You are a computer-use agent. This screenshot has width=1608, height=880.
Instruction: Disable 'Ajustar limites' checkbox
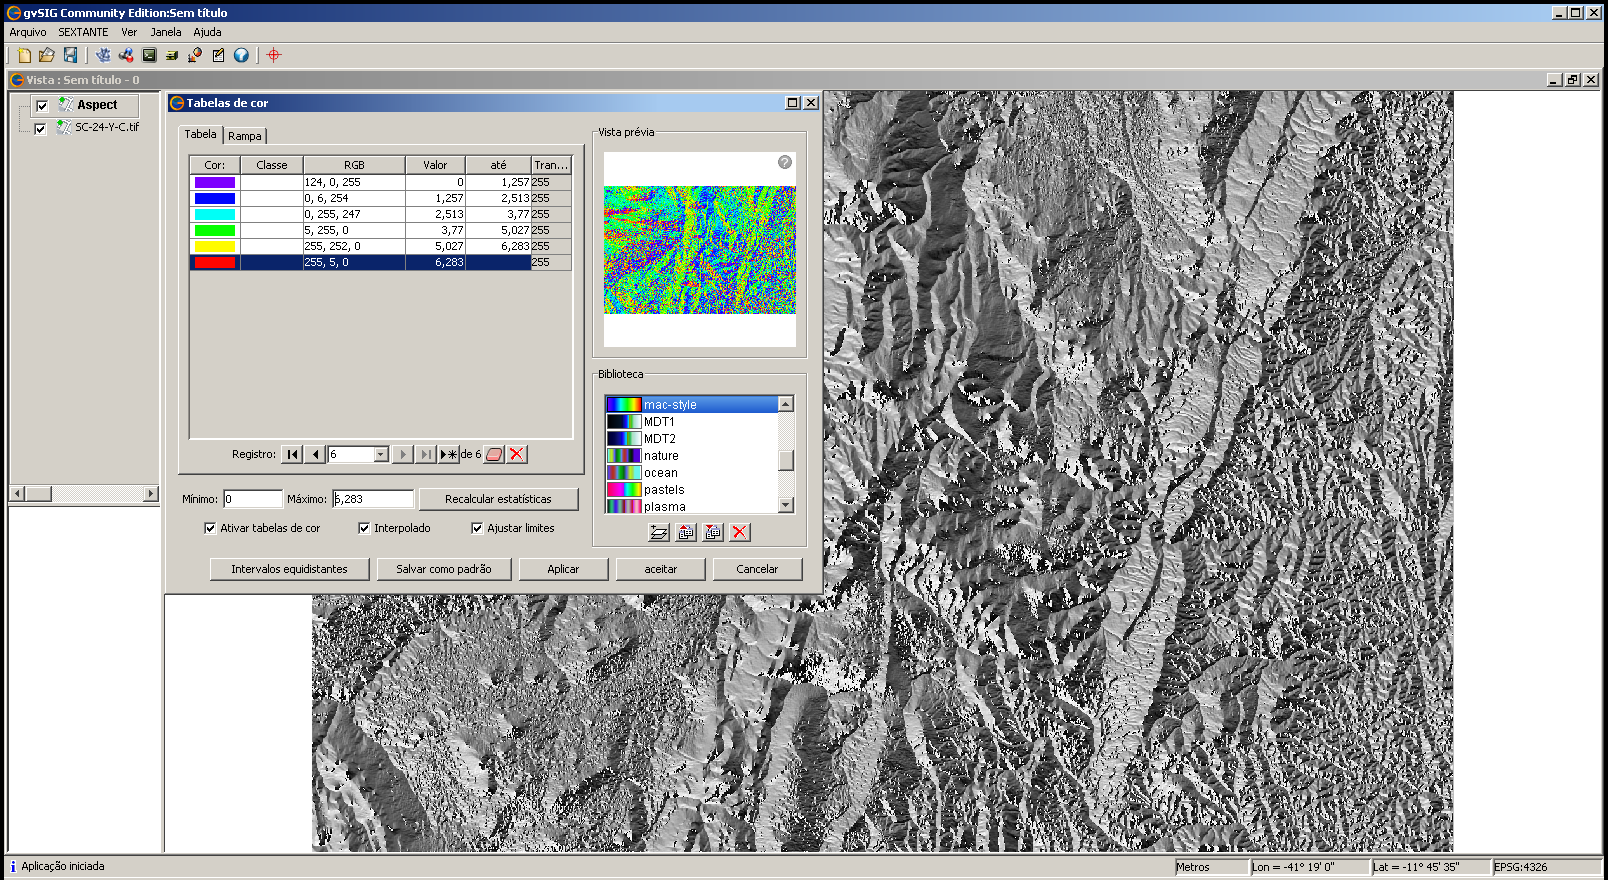477,528
